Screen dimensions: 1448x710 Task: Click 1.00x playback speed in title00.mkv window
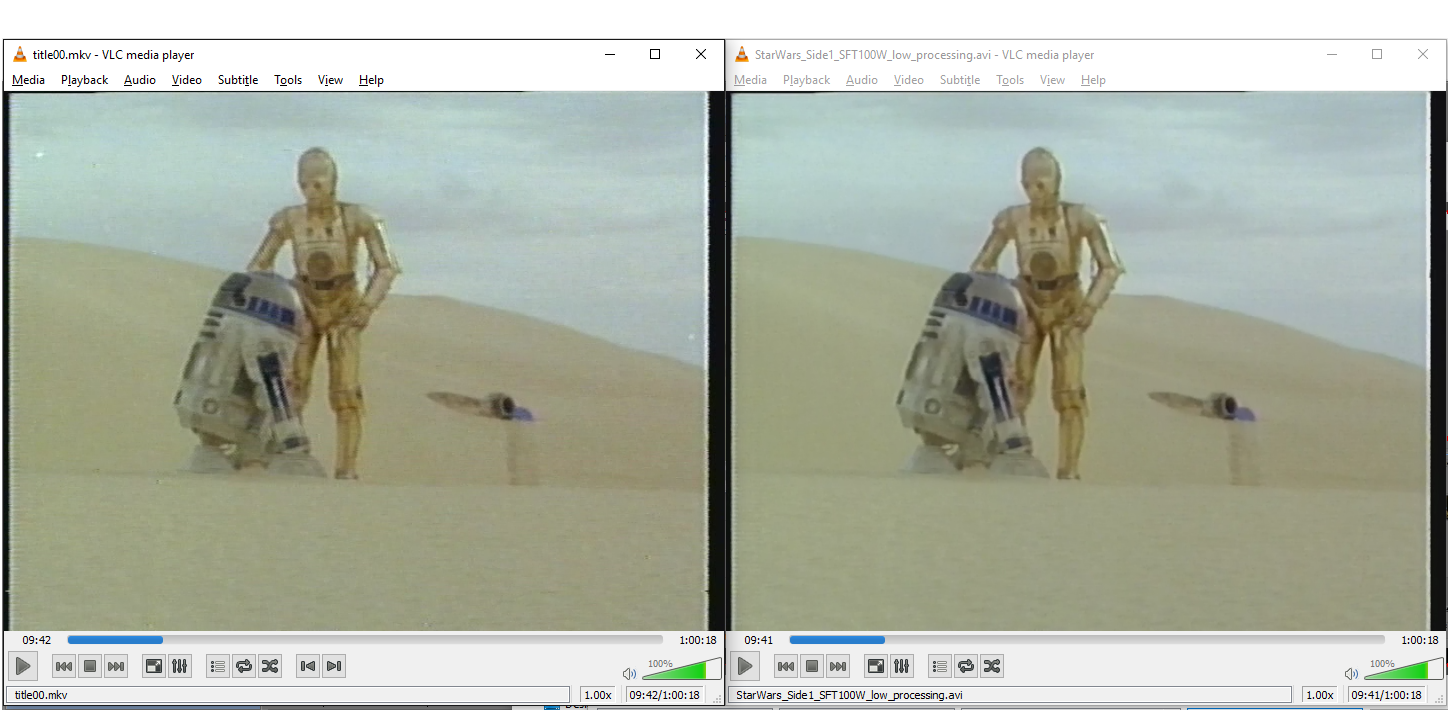tap(598, 695)
